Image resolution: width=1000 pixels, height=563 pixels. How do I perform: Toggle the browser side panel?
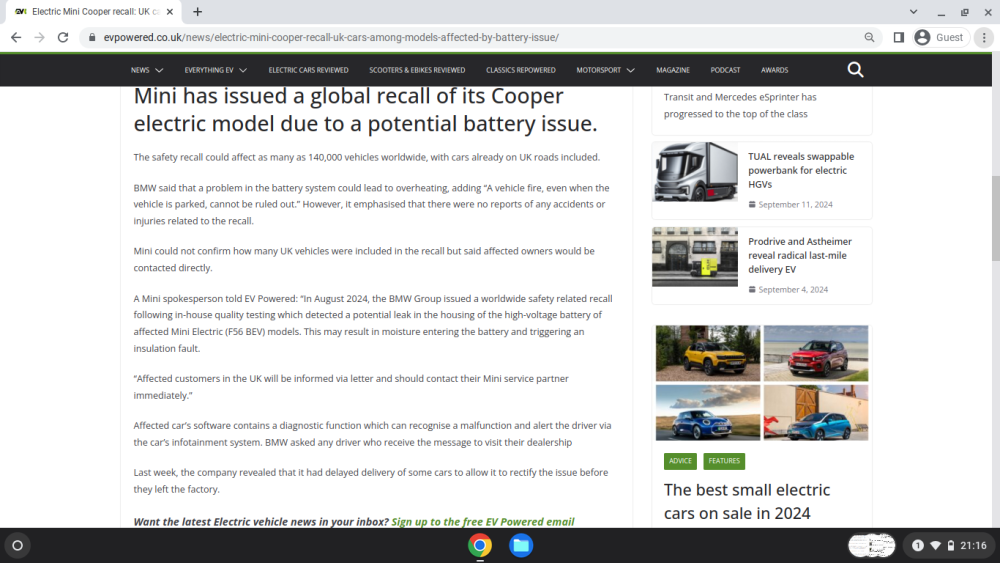tap(899, 38)
